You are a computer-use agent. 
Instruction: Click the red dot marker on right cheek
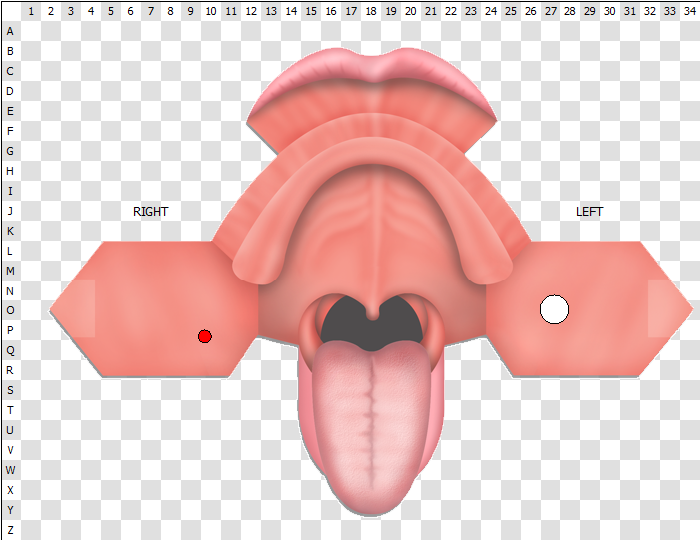click(204, 336)
